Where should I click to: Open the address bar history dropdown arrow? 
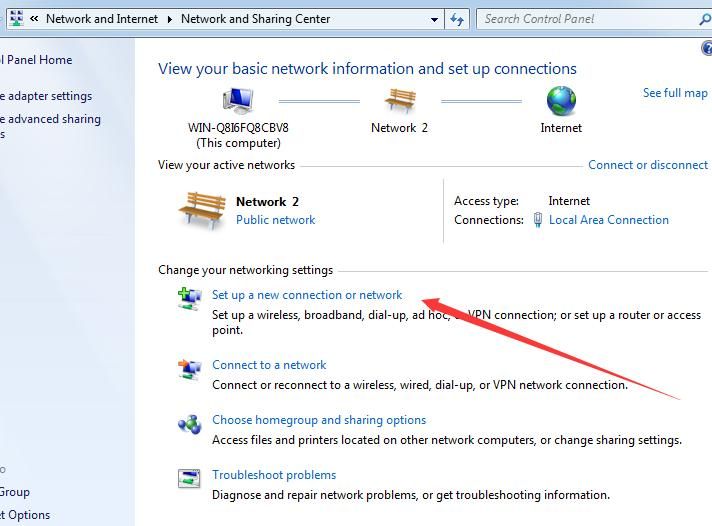(434, 20)
